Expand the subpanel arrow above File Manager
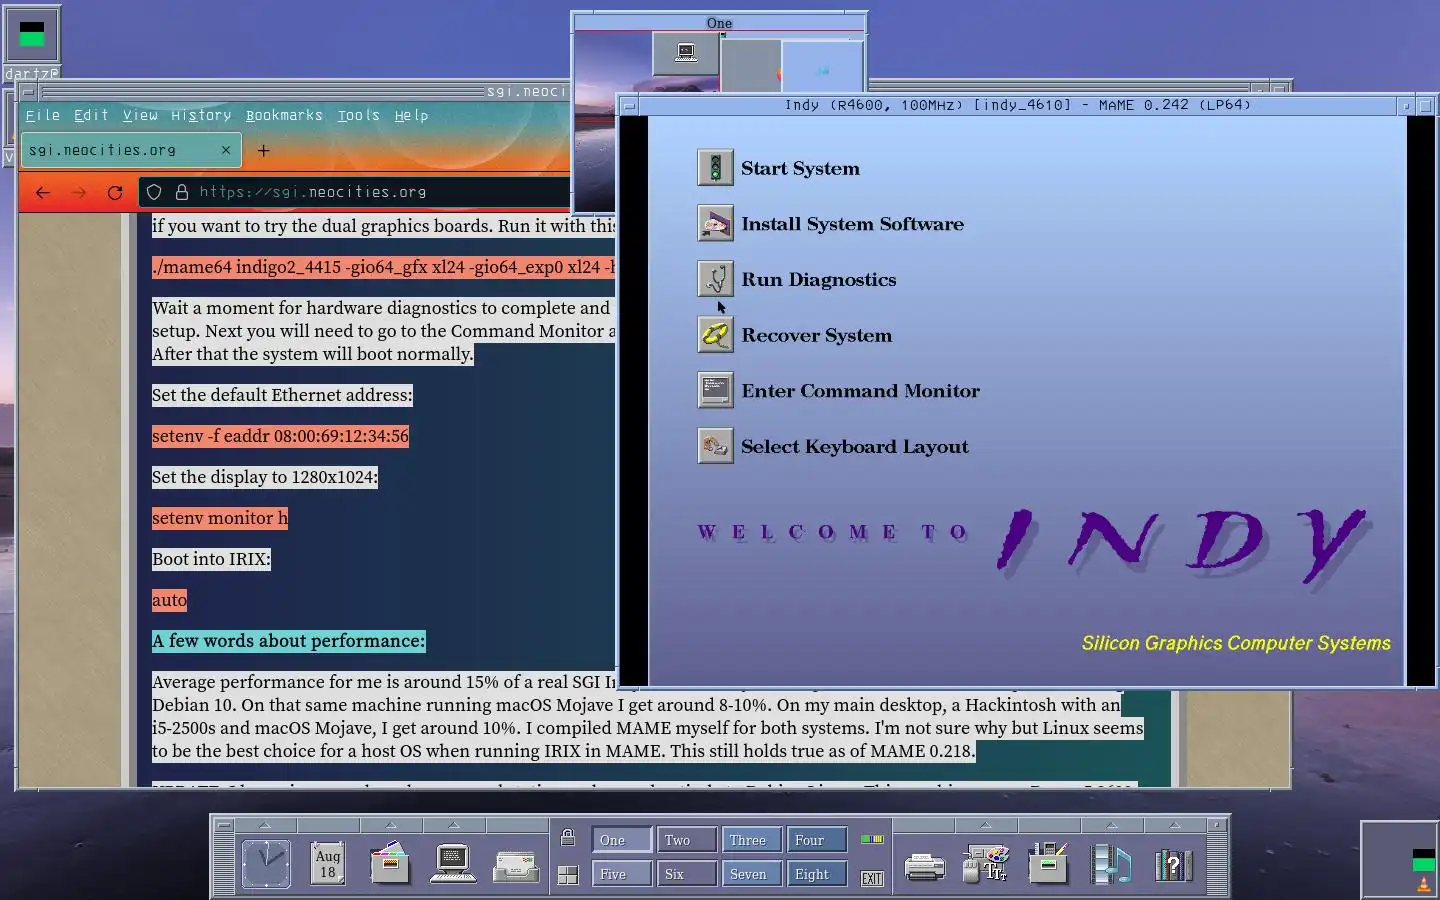The image size is (1440, 900). click(391, 825)
